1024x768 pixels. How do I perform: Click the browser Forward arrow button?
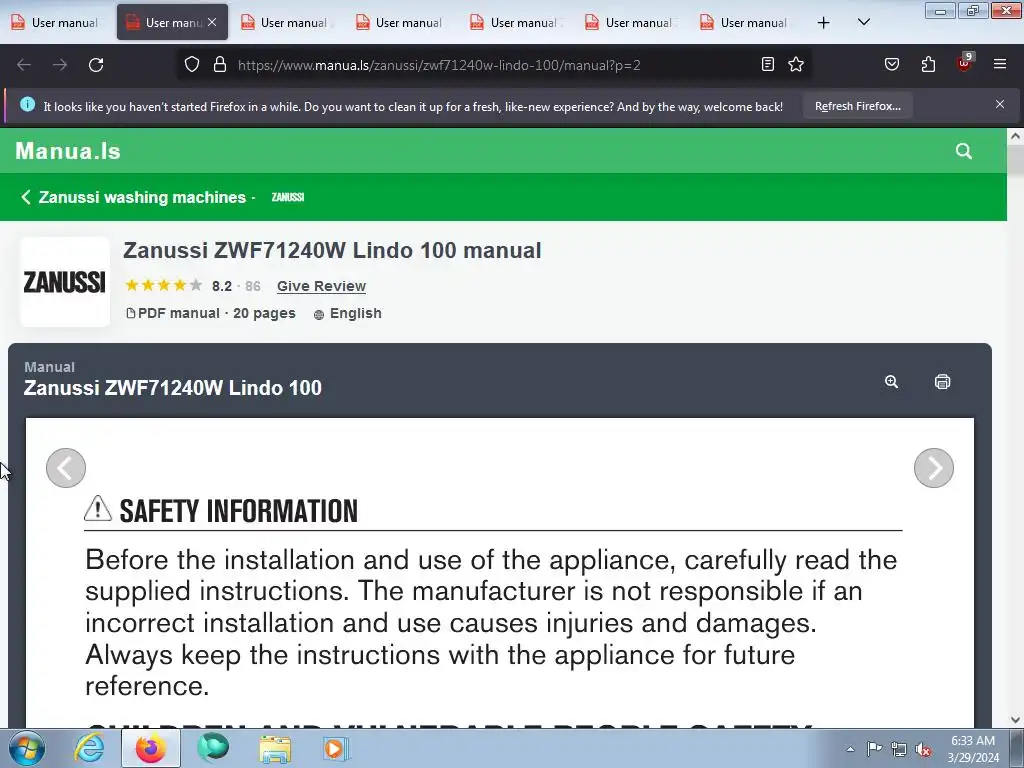coord(60,65)
